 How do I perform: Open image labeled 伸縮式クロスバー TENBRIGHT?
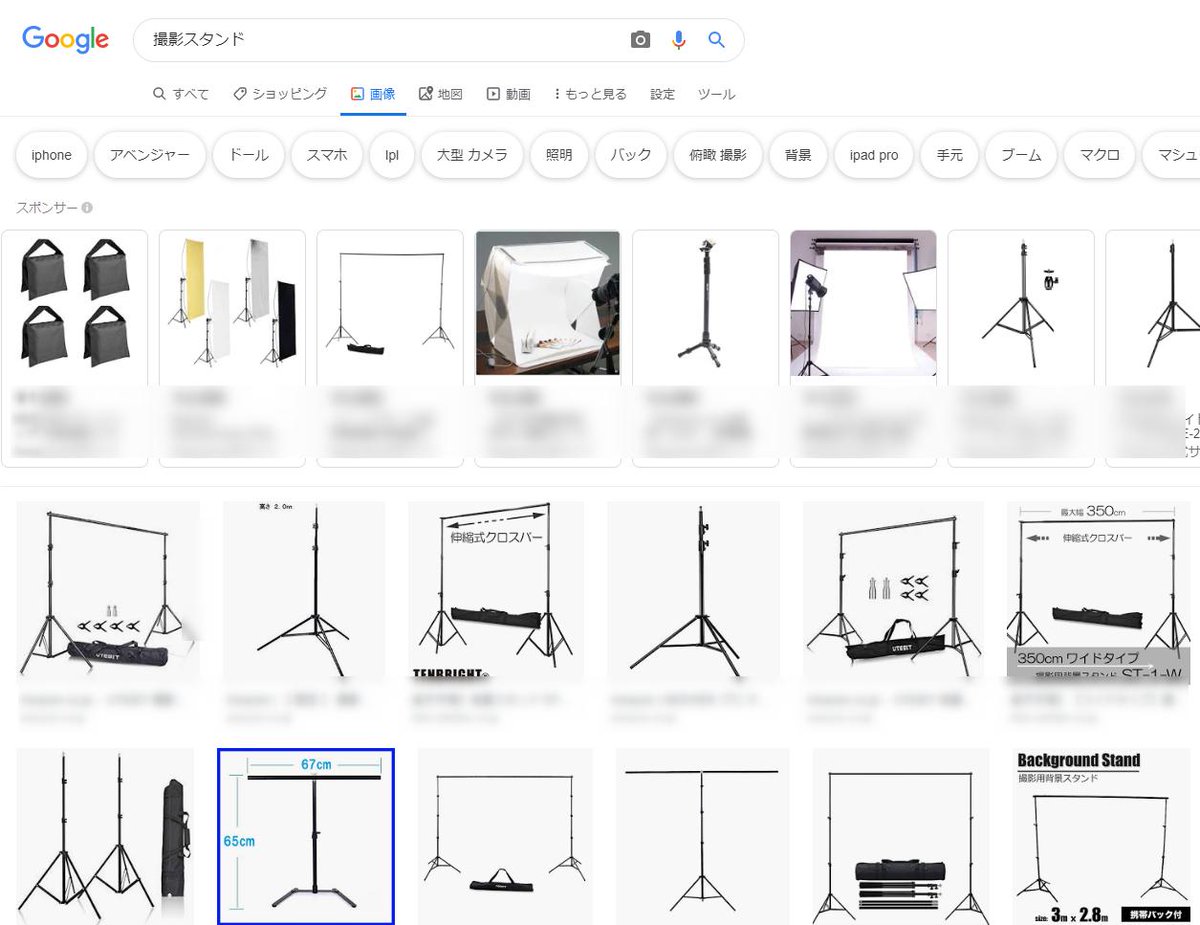pos(495,591)
